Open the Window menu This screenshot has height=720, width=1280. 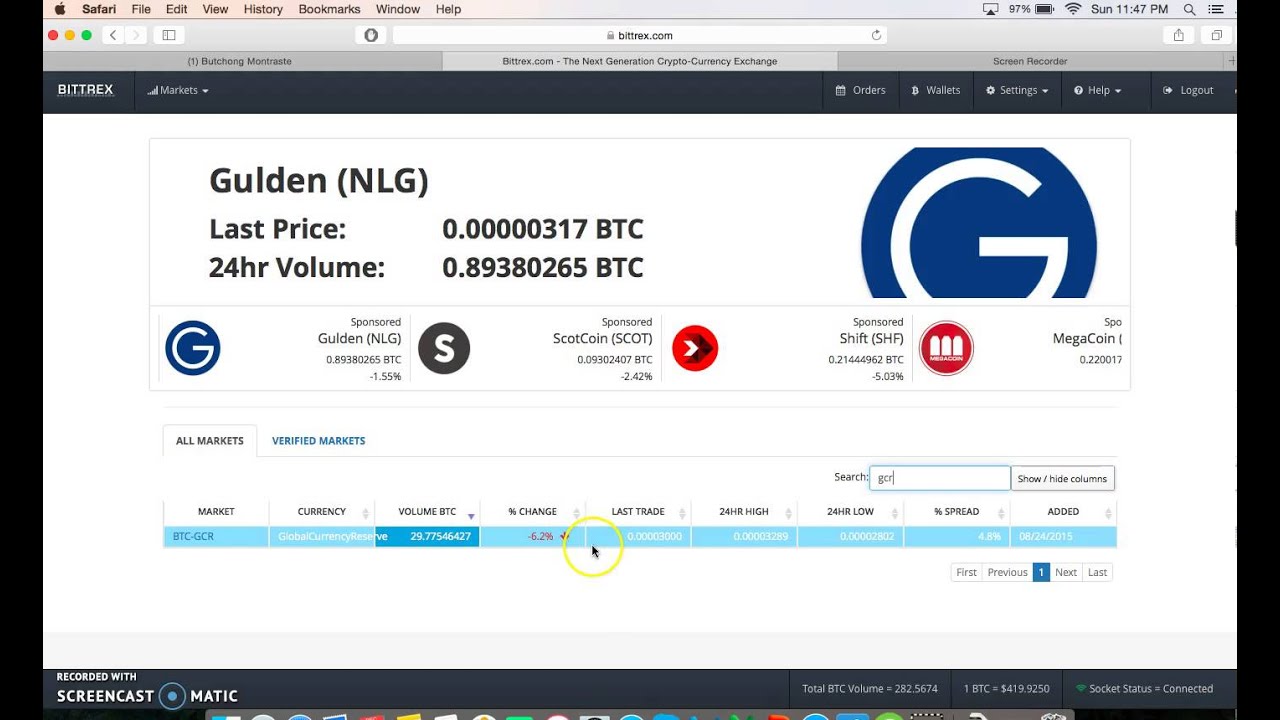tap(398, 9)
